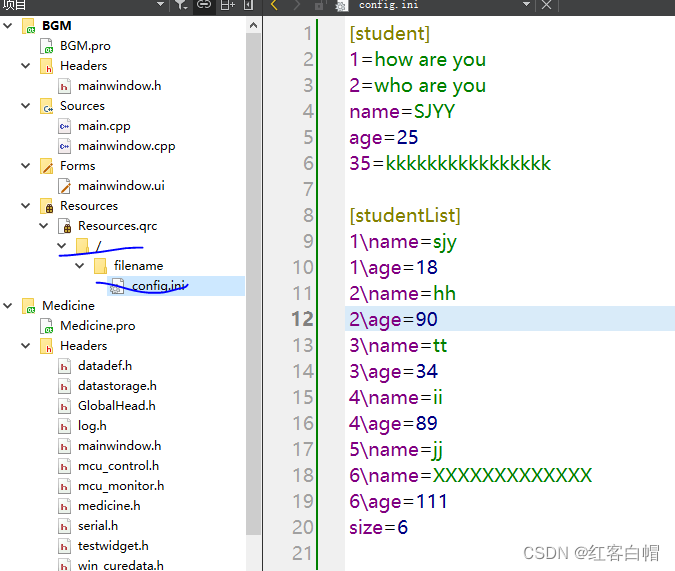
Task: Collapse the Sources folder under BGM
Action: coord(27,106)
